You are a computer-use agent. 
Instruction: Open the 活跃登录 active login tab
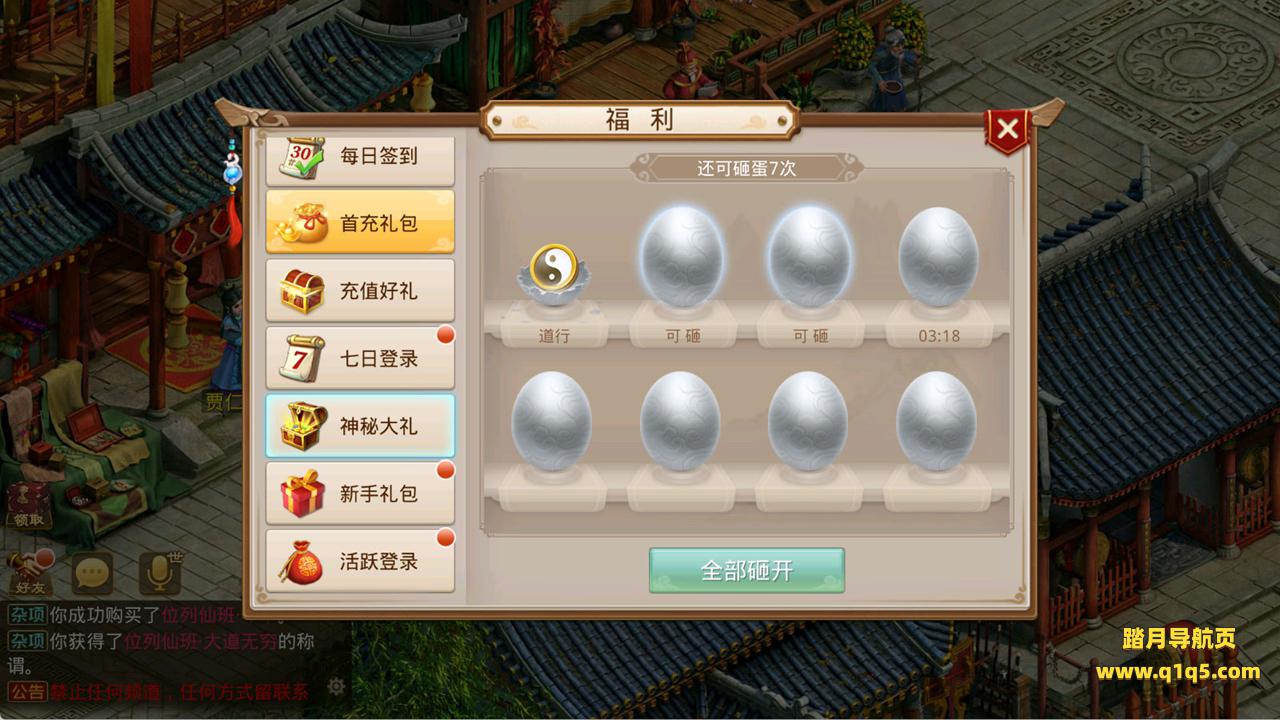(360, 561)
